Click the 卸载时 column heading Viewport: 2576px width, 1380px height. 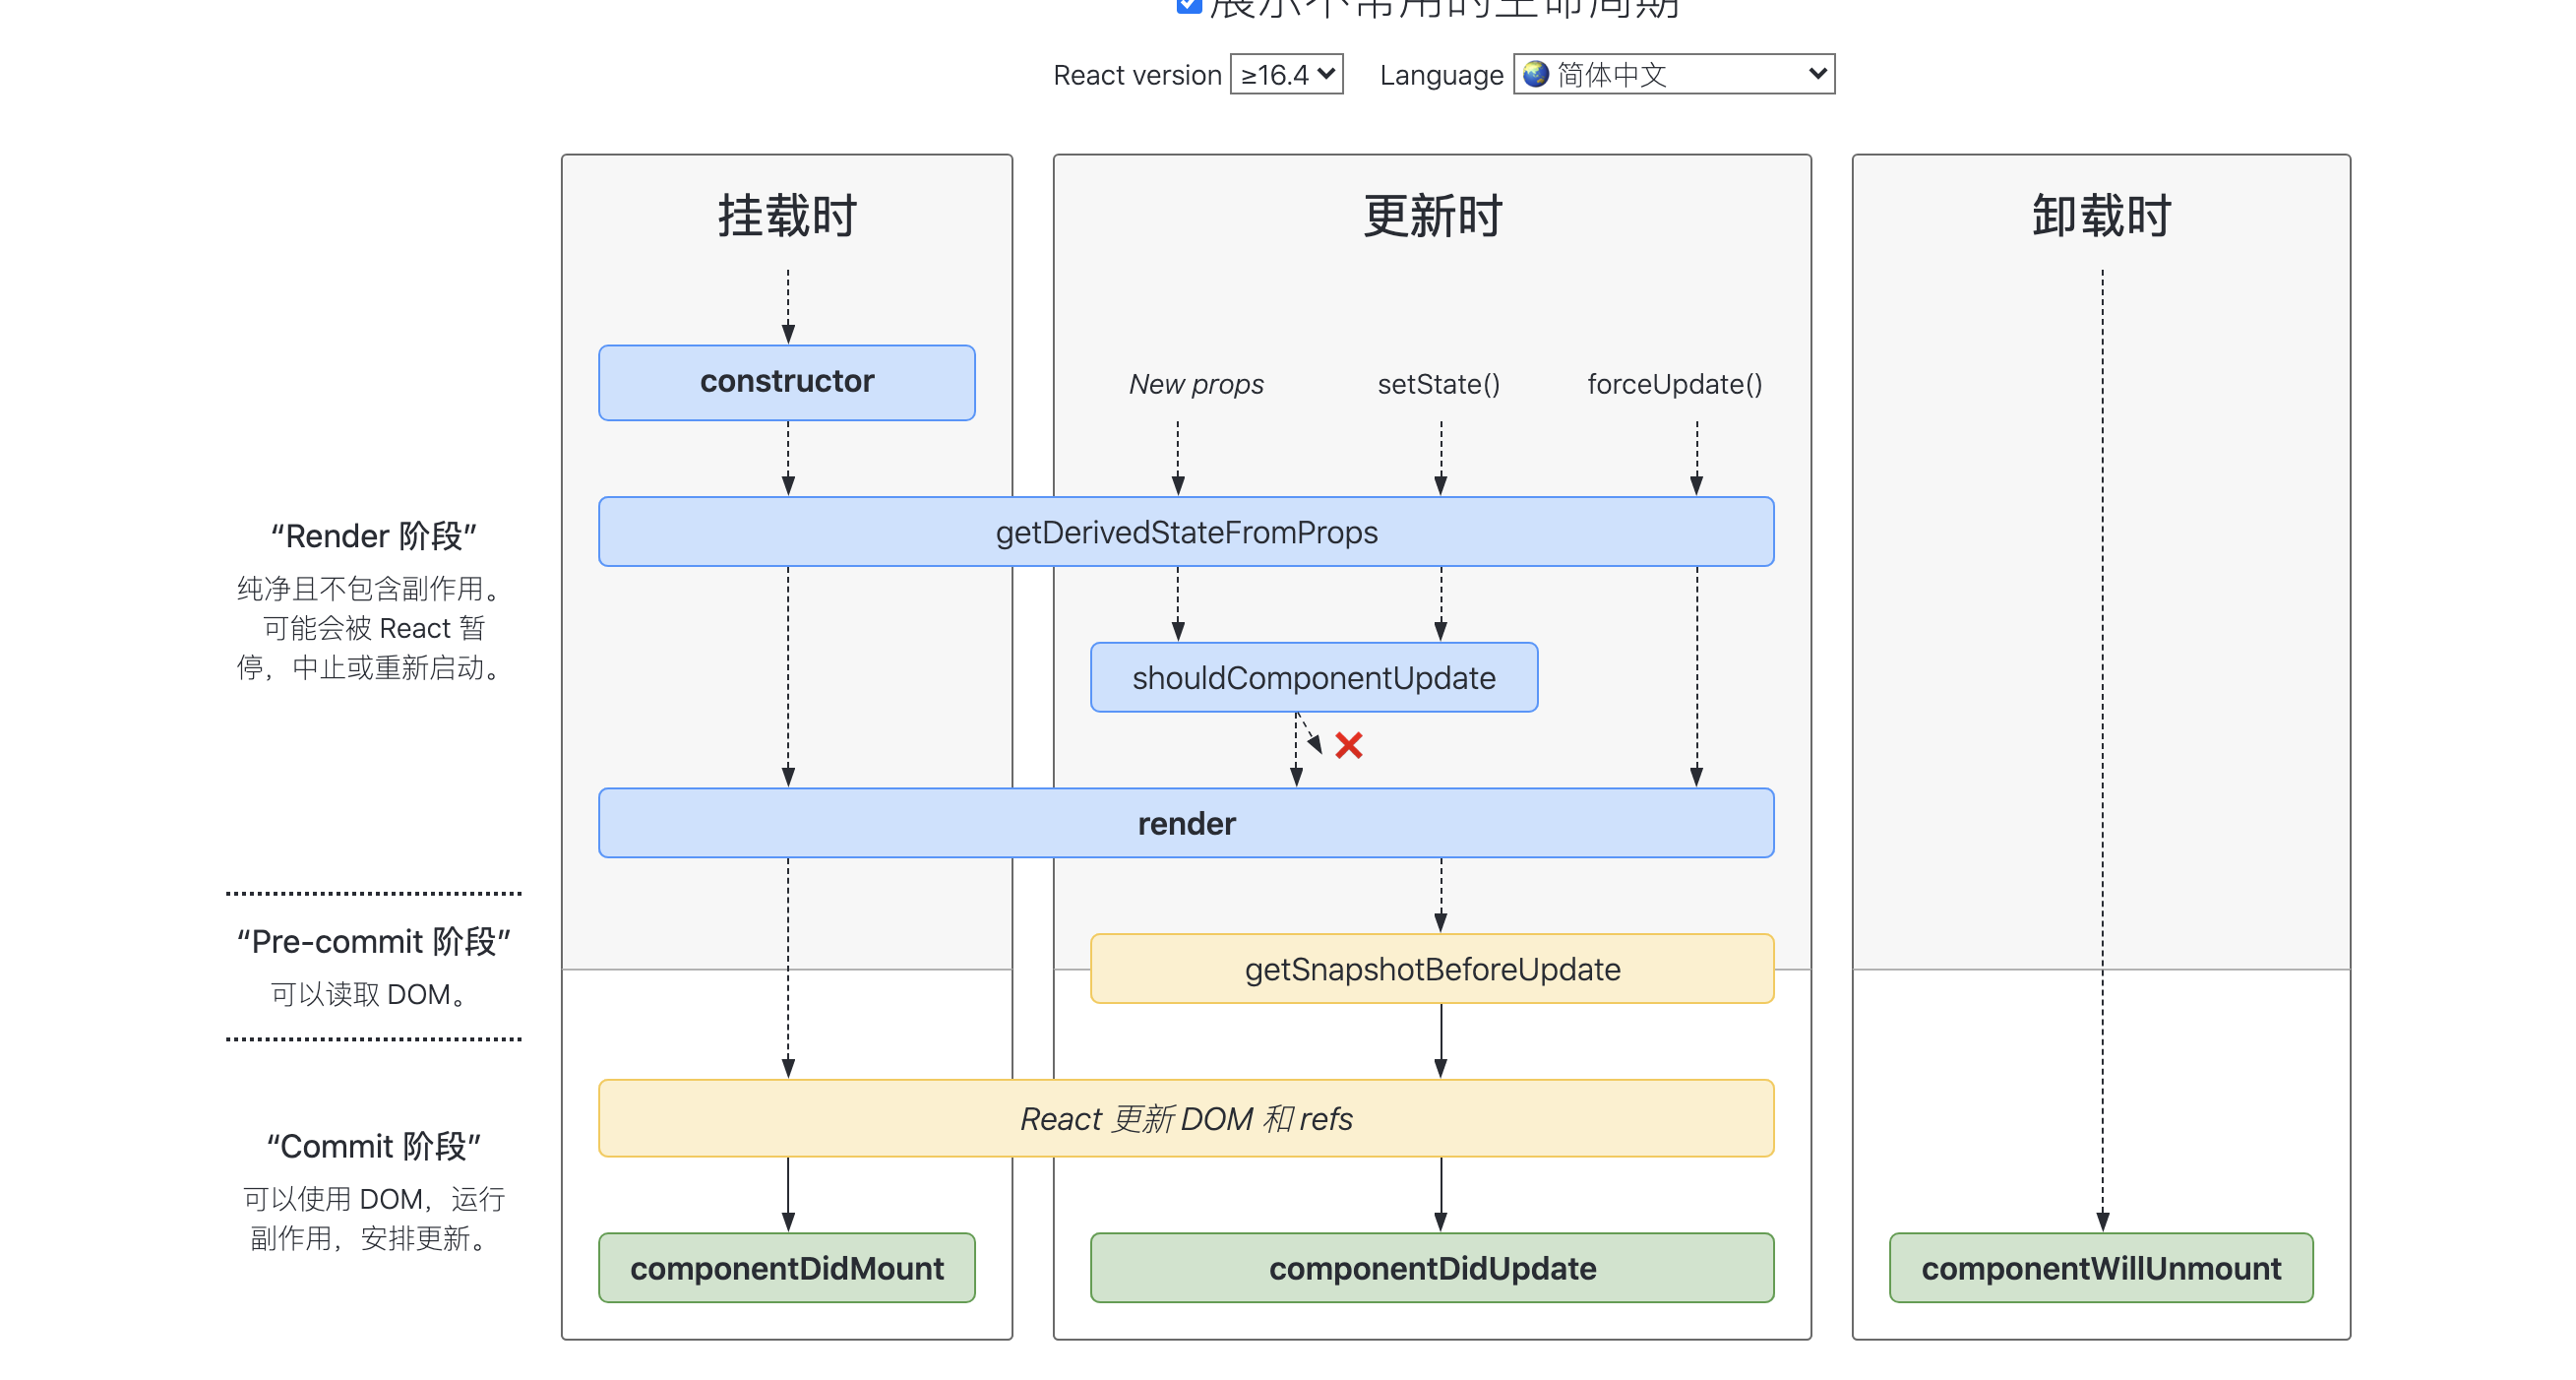click(x=2100, y=216)
